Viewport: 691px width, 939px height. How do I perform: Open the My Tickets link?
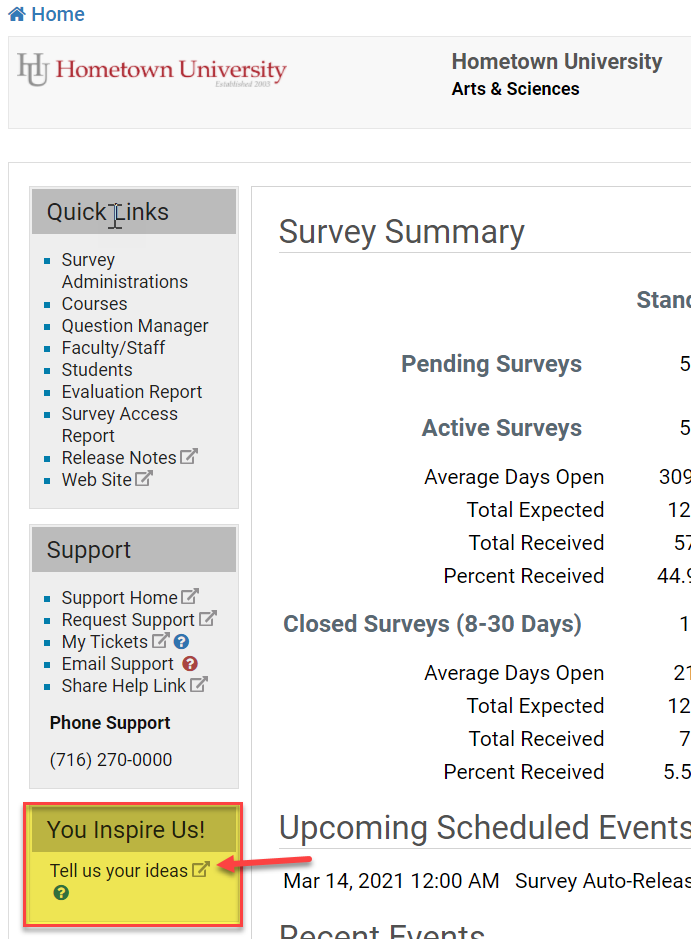tap(104, 642)
